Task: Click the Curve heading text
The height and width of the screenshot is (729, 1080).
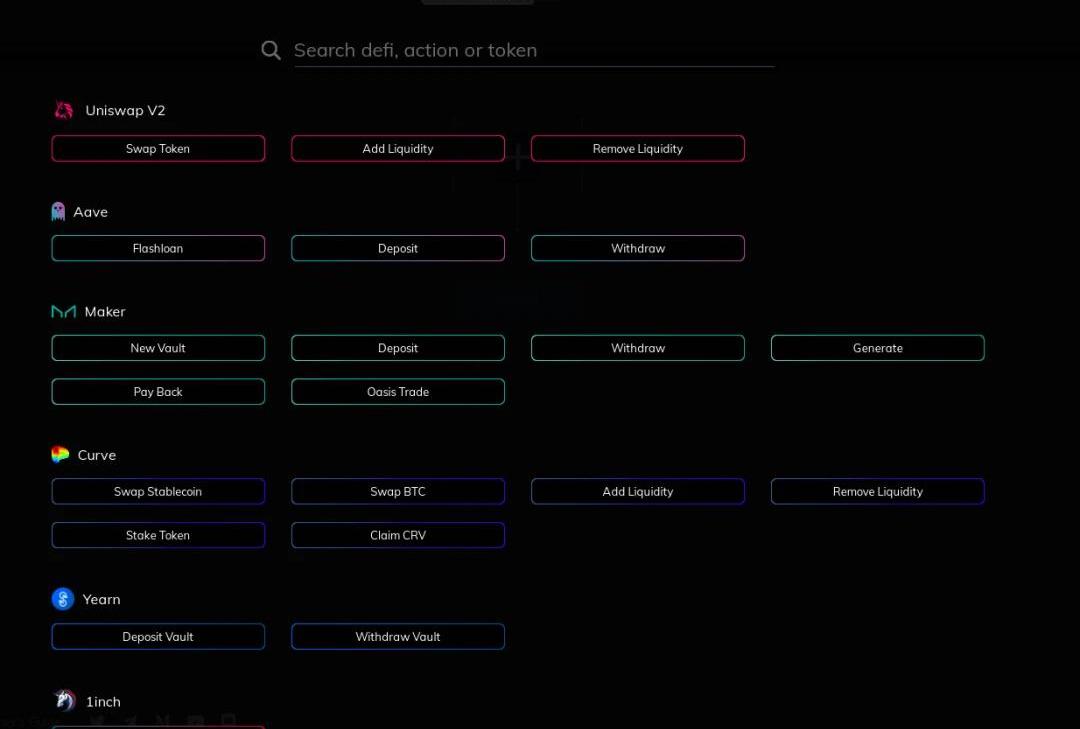Action: [96, 455]
